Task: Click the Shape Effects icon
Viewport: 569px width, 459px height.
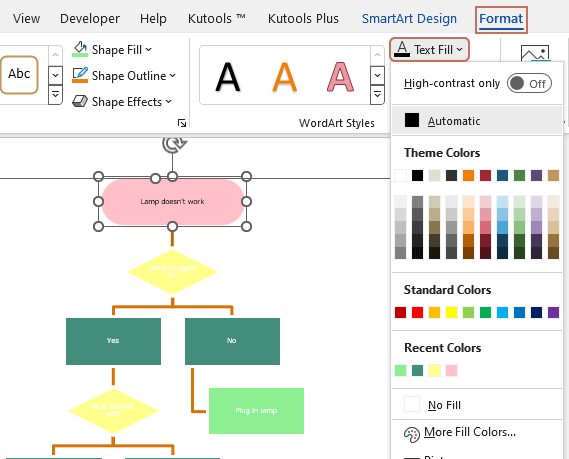Action: tap(80, 101)
